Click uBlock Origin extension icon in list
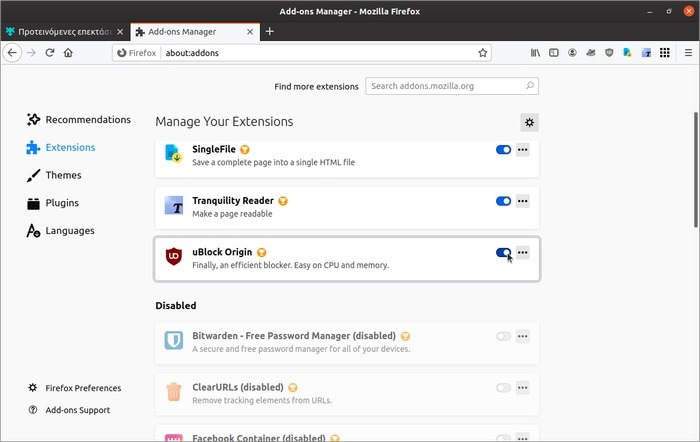Screen dimensions: 700x442 coord(174,256)
